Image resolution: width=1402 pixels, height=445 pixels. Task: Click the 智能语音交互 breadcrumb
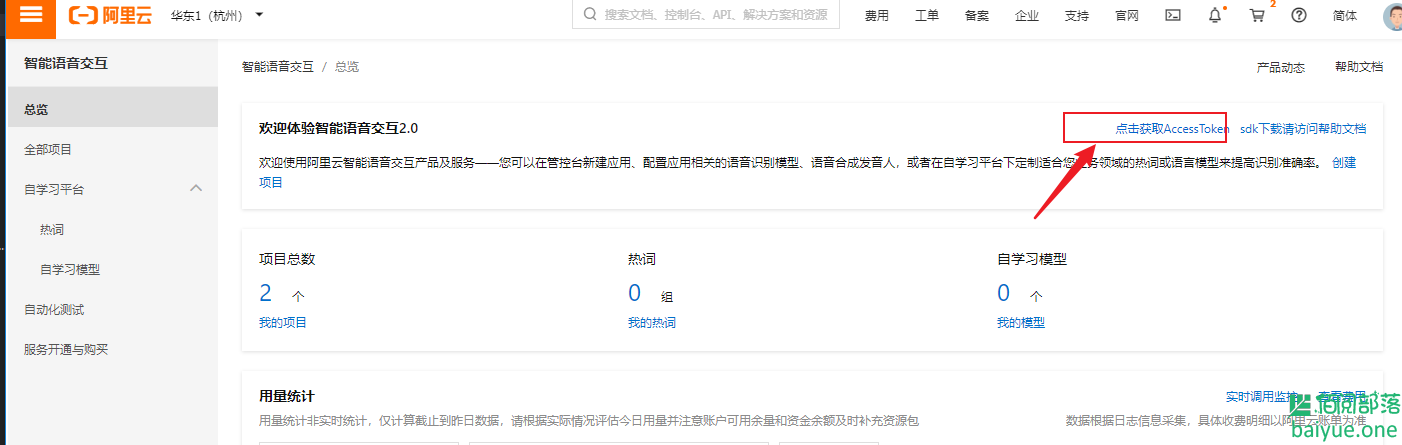tap(277, 67)
